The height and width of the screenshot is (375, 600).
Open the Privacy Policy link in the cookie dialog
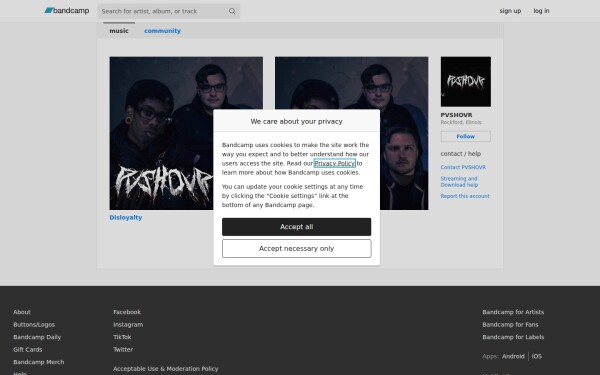click(x=334, y=163)
